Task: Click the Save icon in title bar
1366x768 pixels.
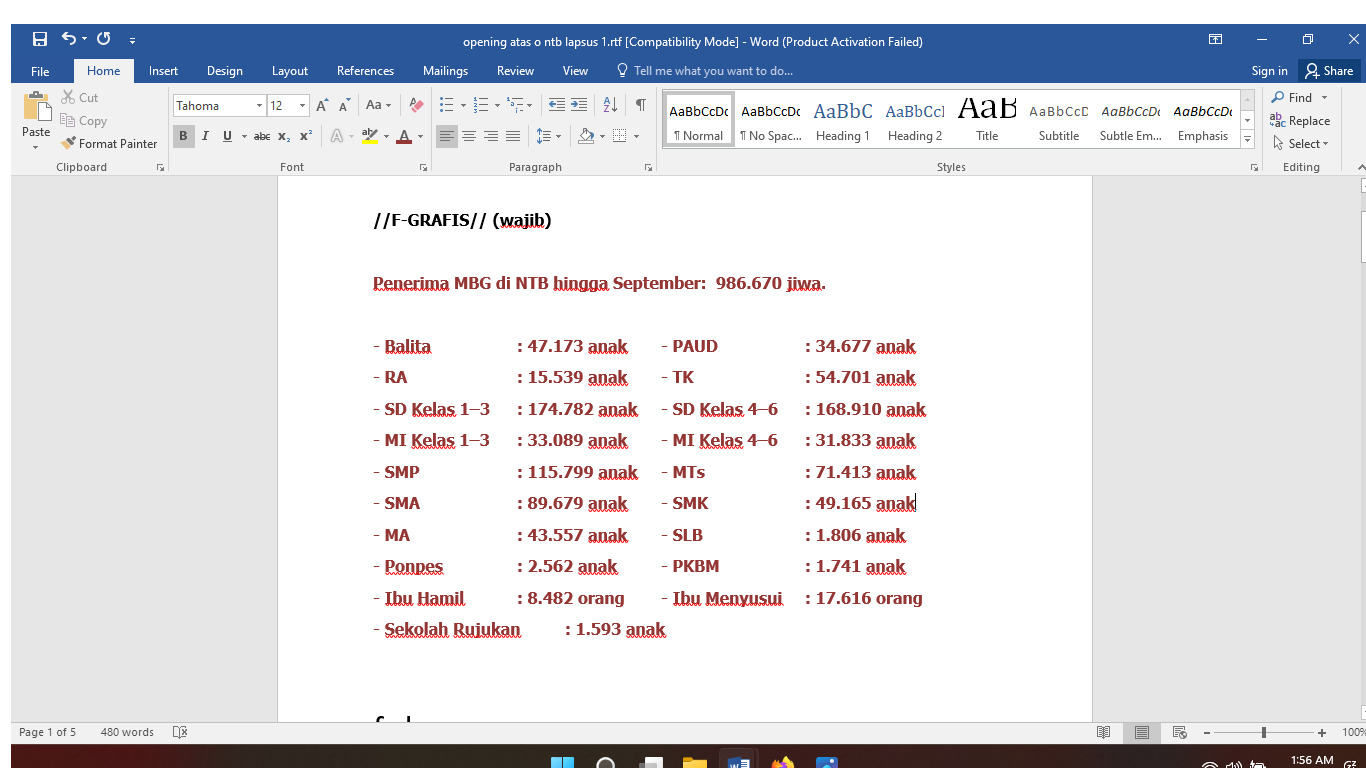Action: [40, 40]
